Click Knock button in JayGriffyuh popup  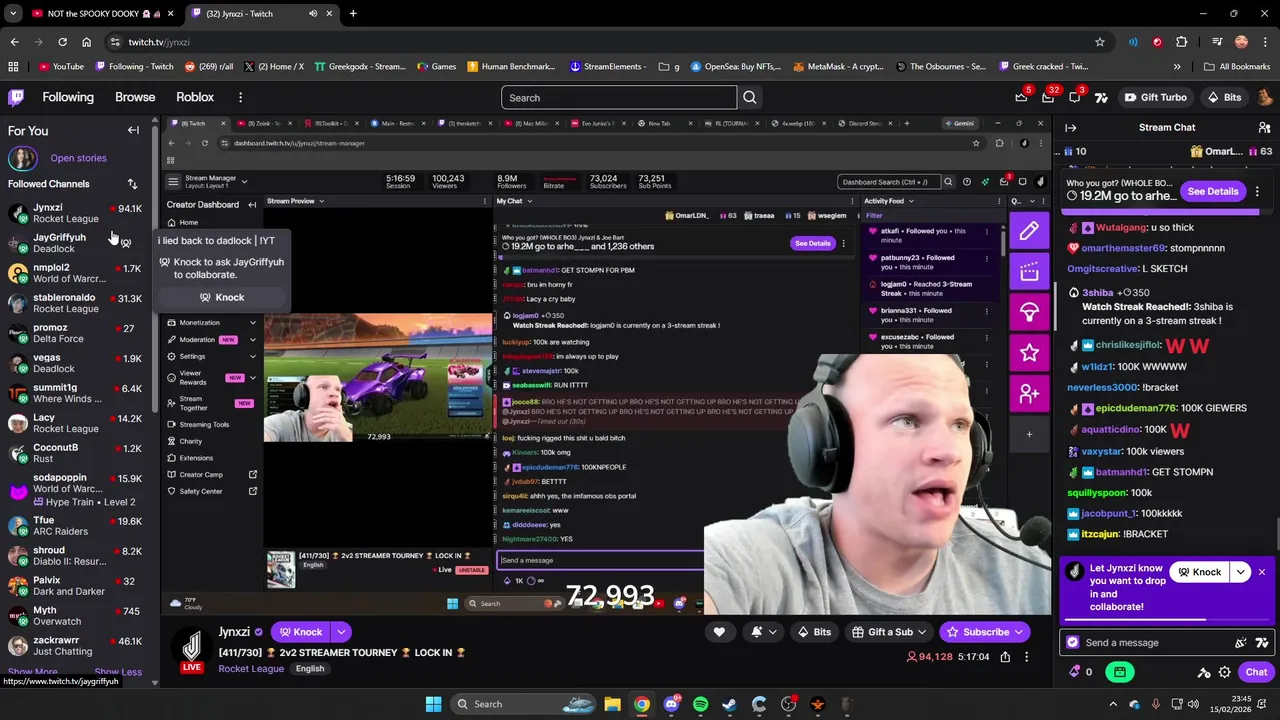click(221, 297)
